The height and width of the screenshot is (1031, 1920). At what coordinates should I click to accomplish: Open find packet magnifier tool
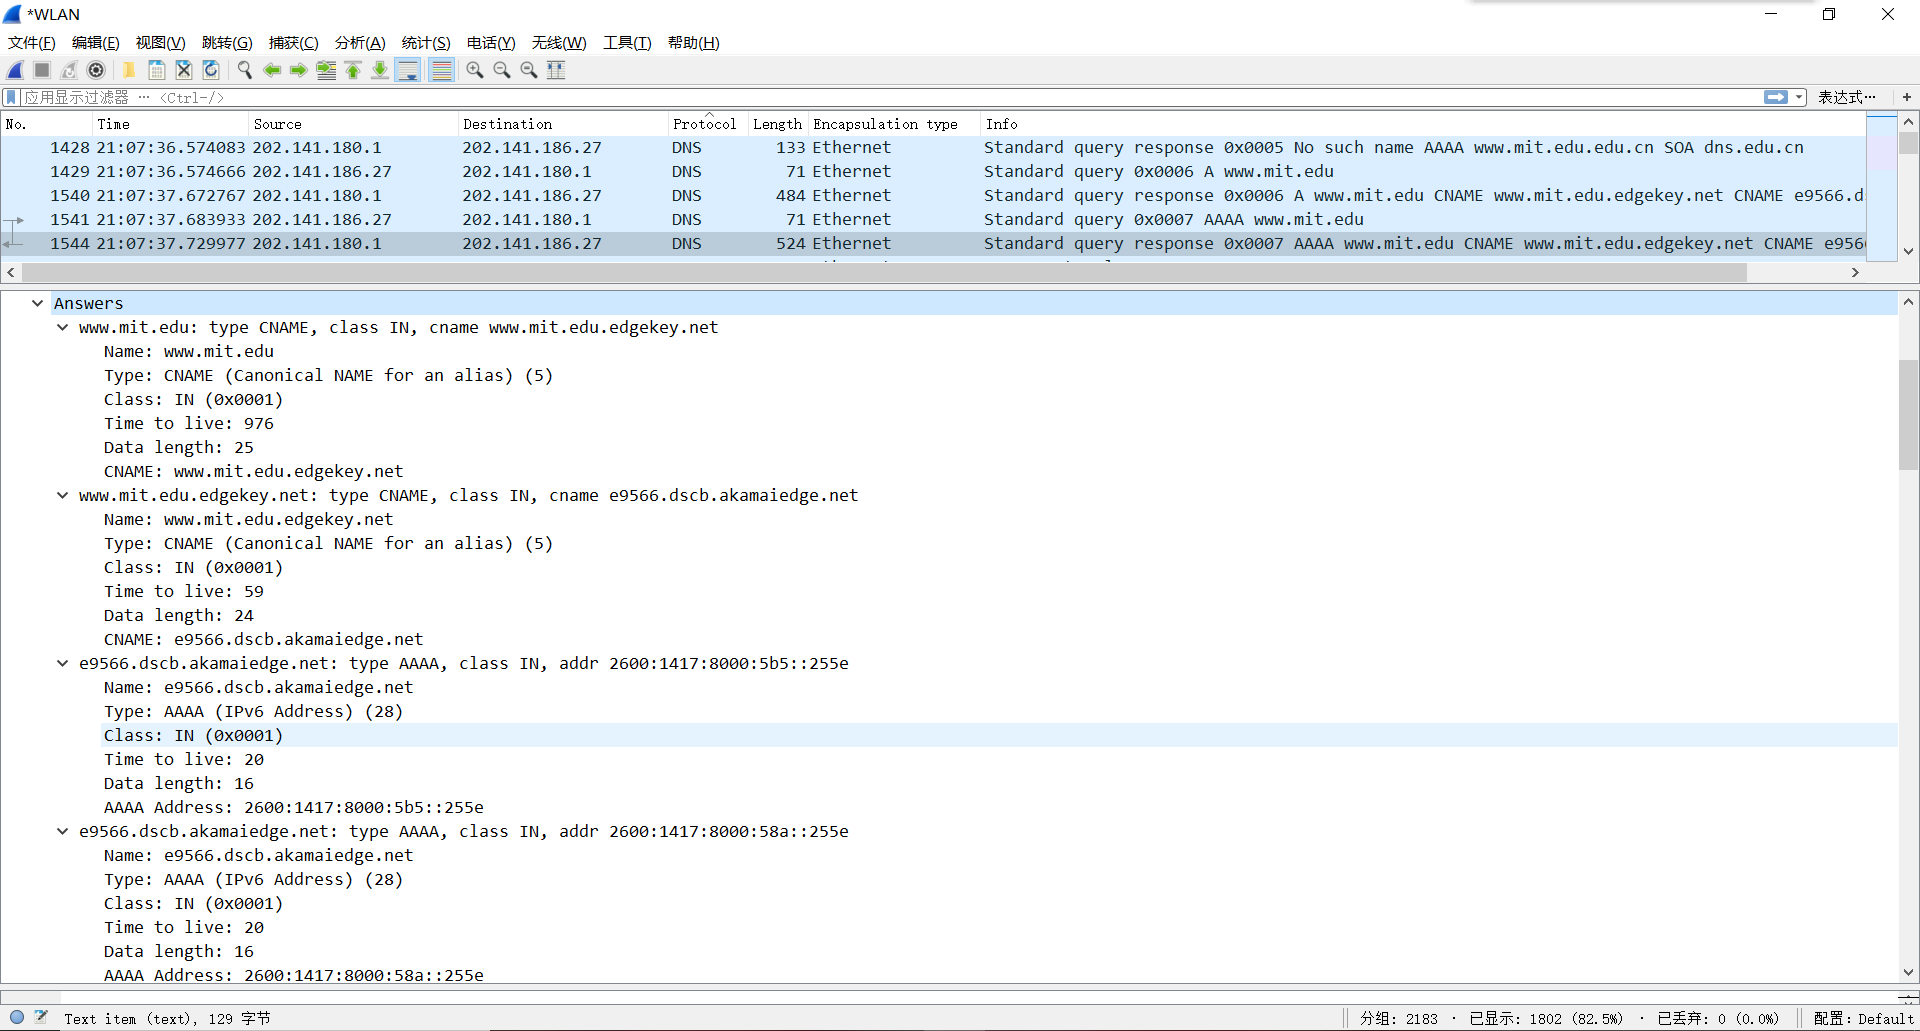244,70
